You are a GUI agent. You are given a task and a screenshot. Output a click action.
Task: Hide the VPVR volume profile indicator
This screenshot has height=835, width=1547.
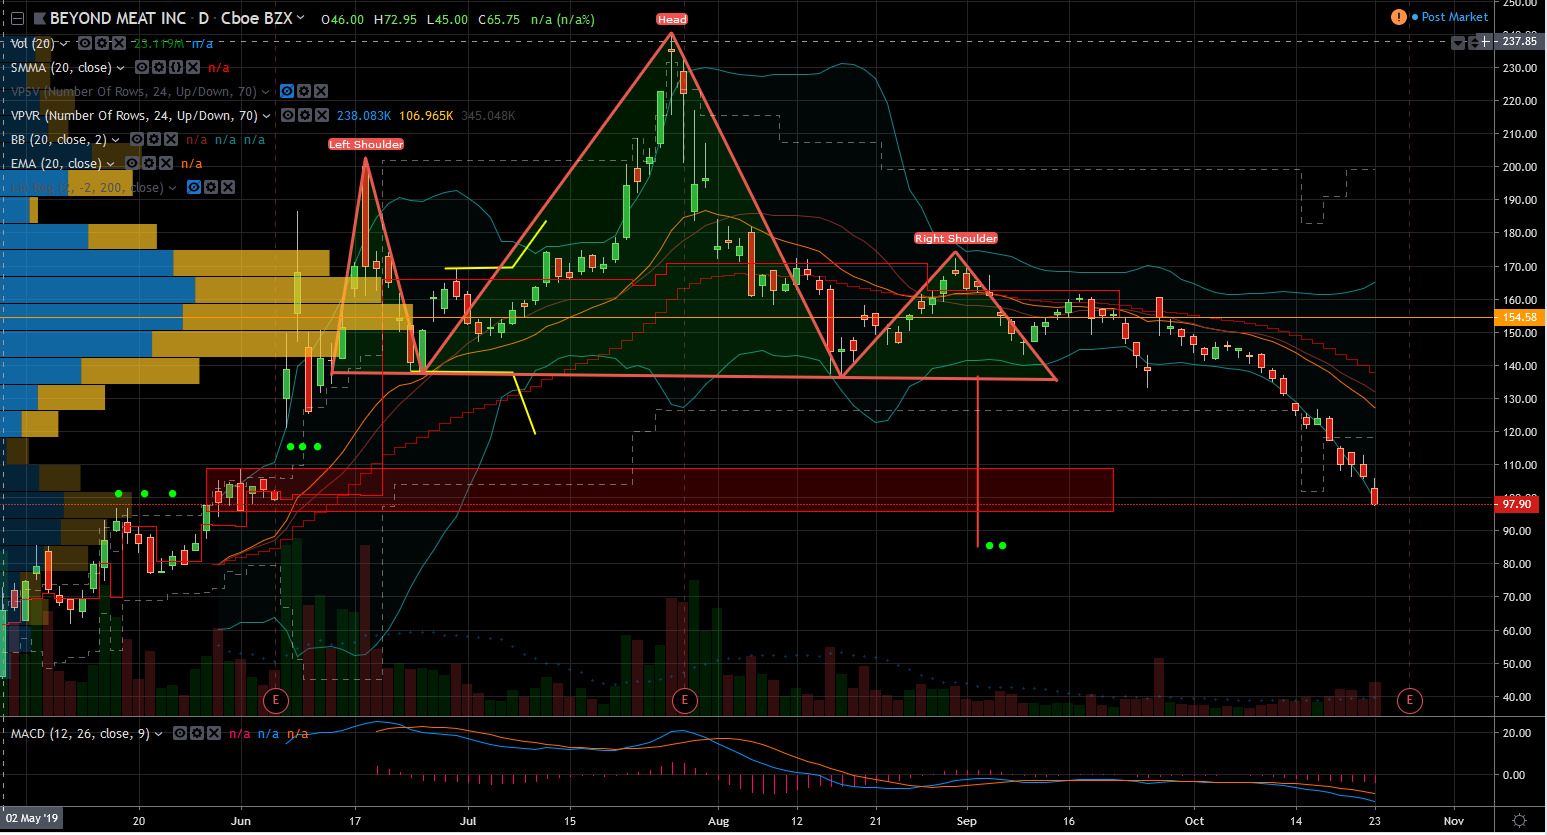tap(288, 115)
